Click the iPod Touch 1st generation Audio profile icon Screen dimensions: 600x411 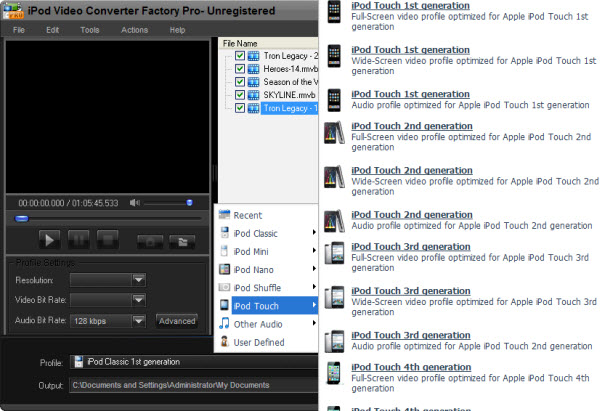[334, 100]
